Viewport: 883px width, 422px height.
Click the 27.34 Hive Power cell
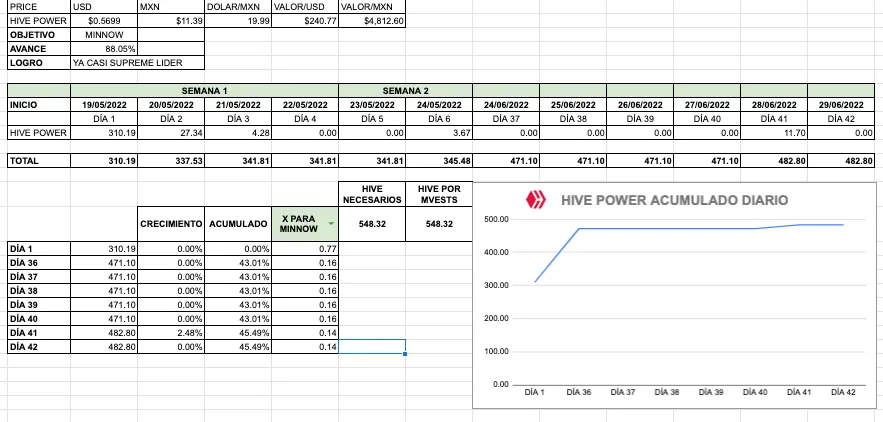coord(171,133)
